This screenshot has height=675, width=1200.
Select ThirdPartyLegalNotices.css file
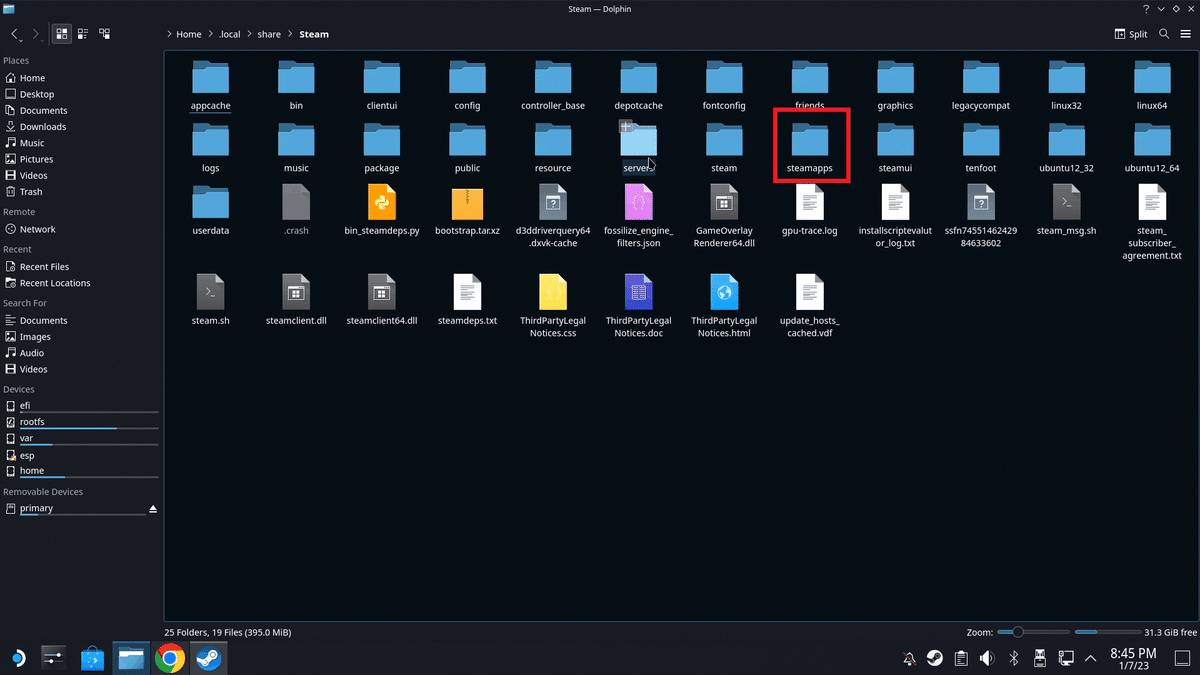click(x=553, y=306)
